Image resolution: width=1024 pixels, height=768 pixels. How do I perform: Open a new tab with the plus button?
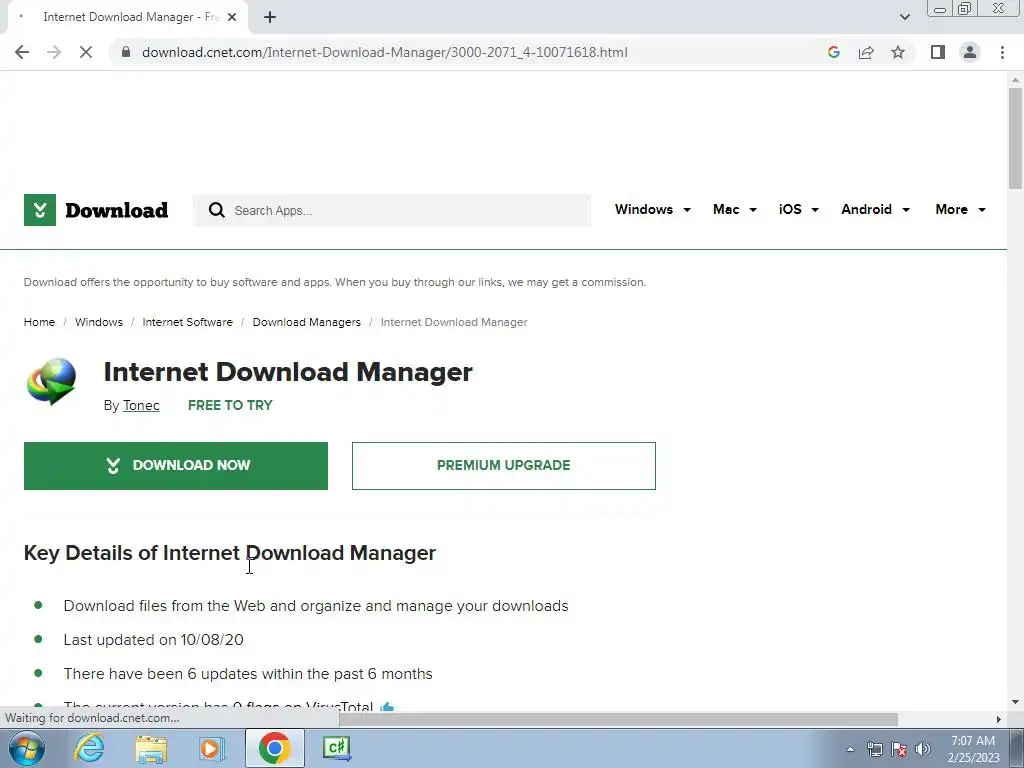point(270,17)
